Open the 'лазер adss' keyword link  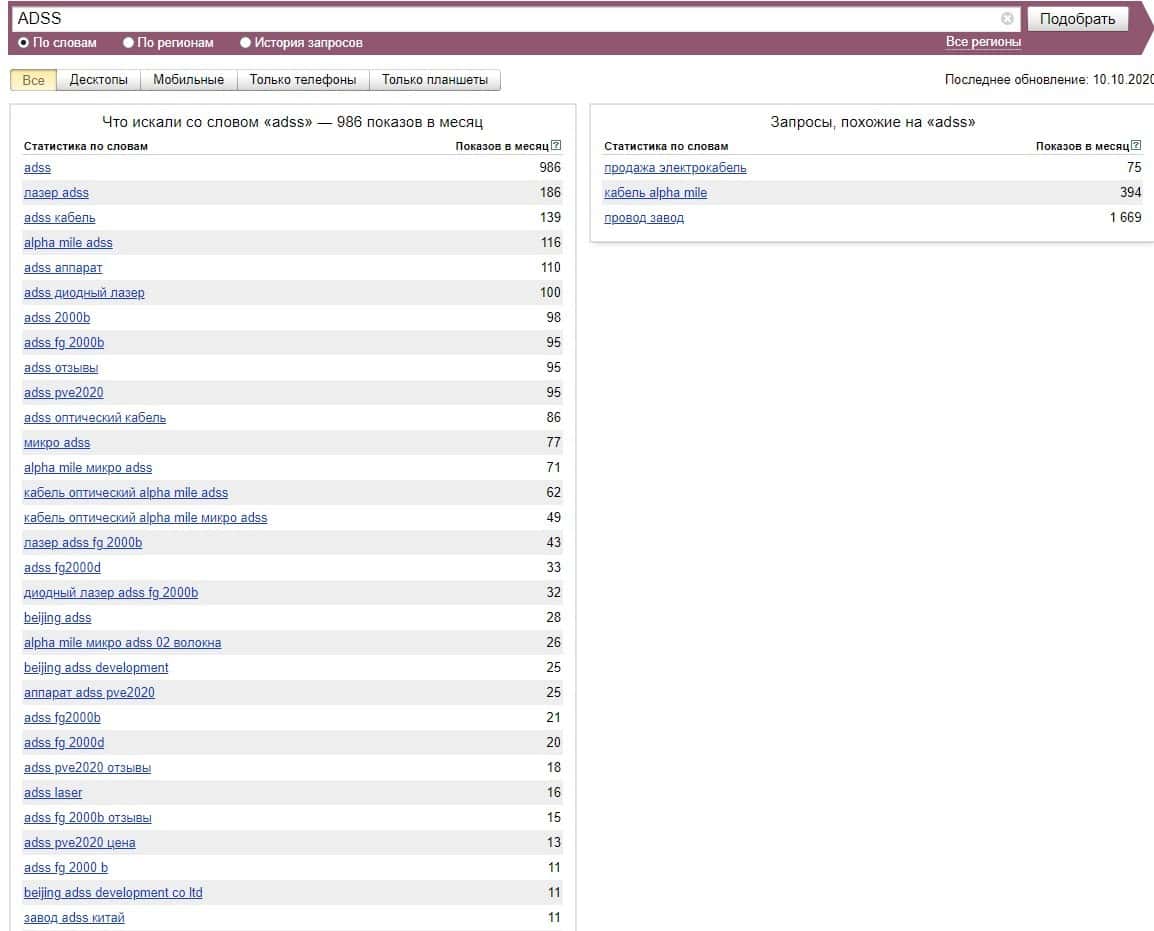[56, 193]
